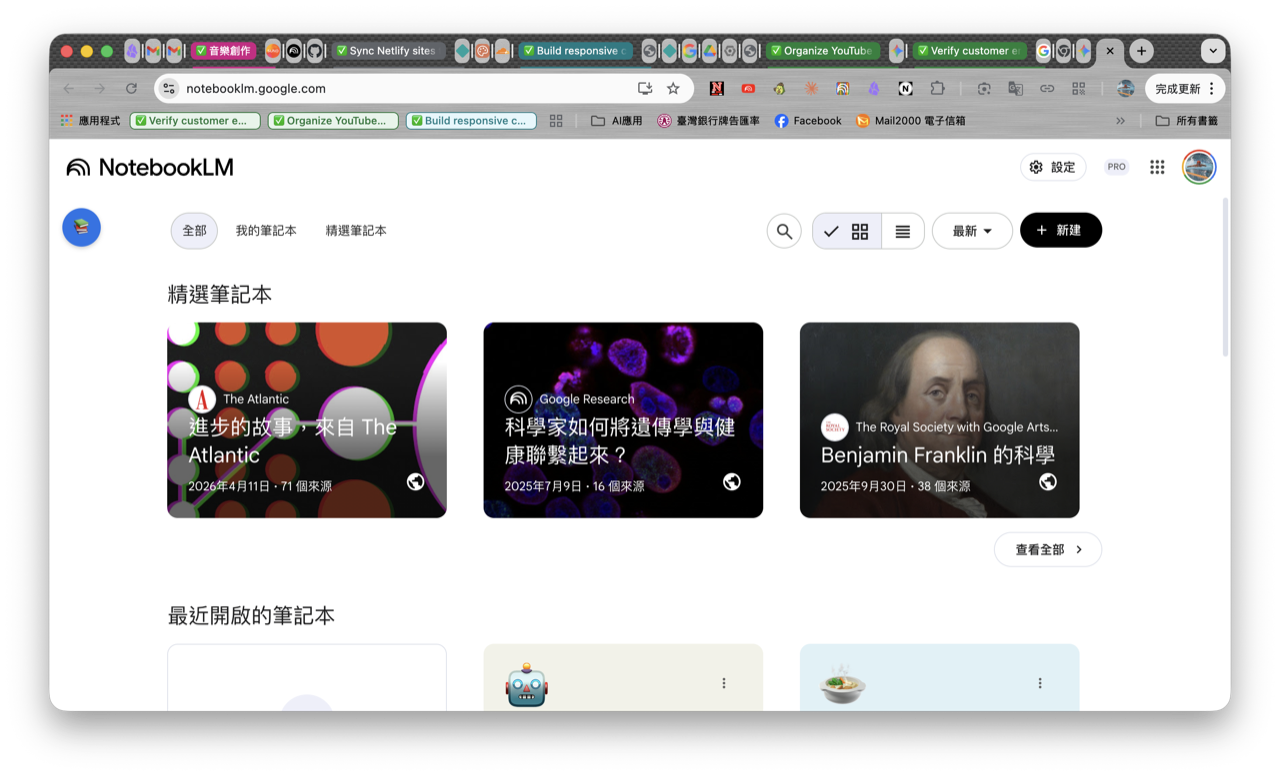Open site information icon in address bar

coord(169,88)
